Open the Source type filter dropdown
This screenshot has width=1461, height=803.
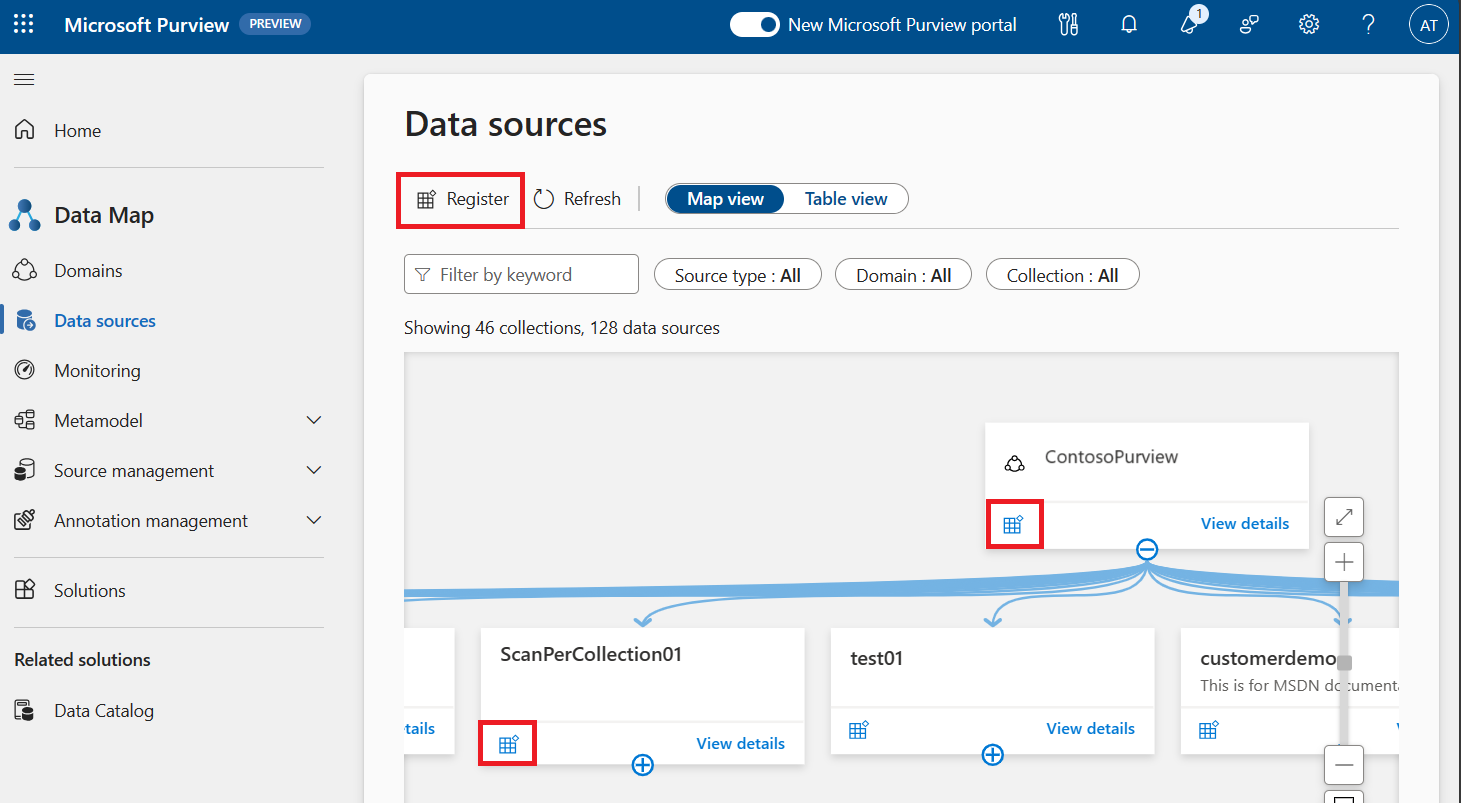tap(737, 275)
